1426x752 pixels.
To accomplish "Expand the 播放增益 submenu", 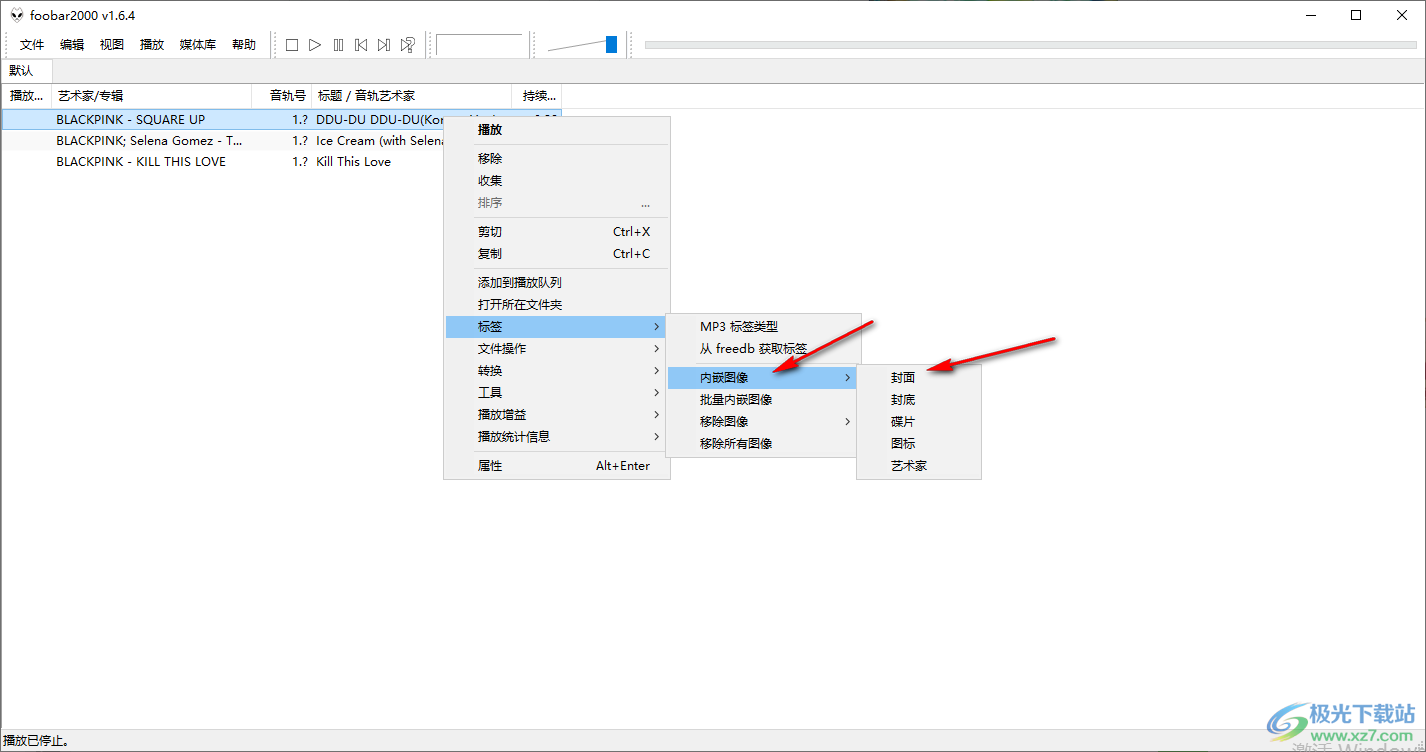I will pyautogui.click(x=557, y=415).
